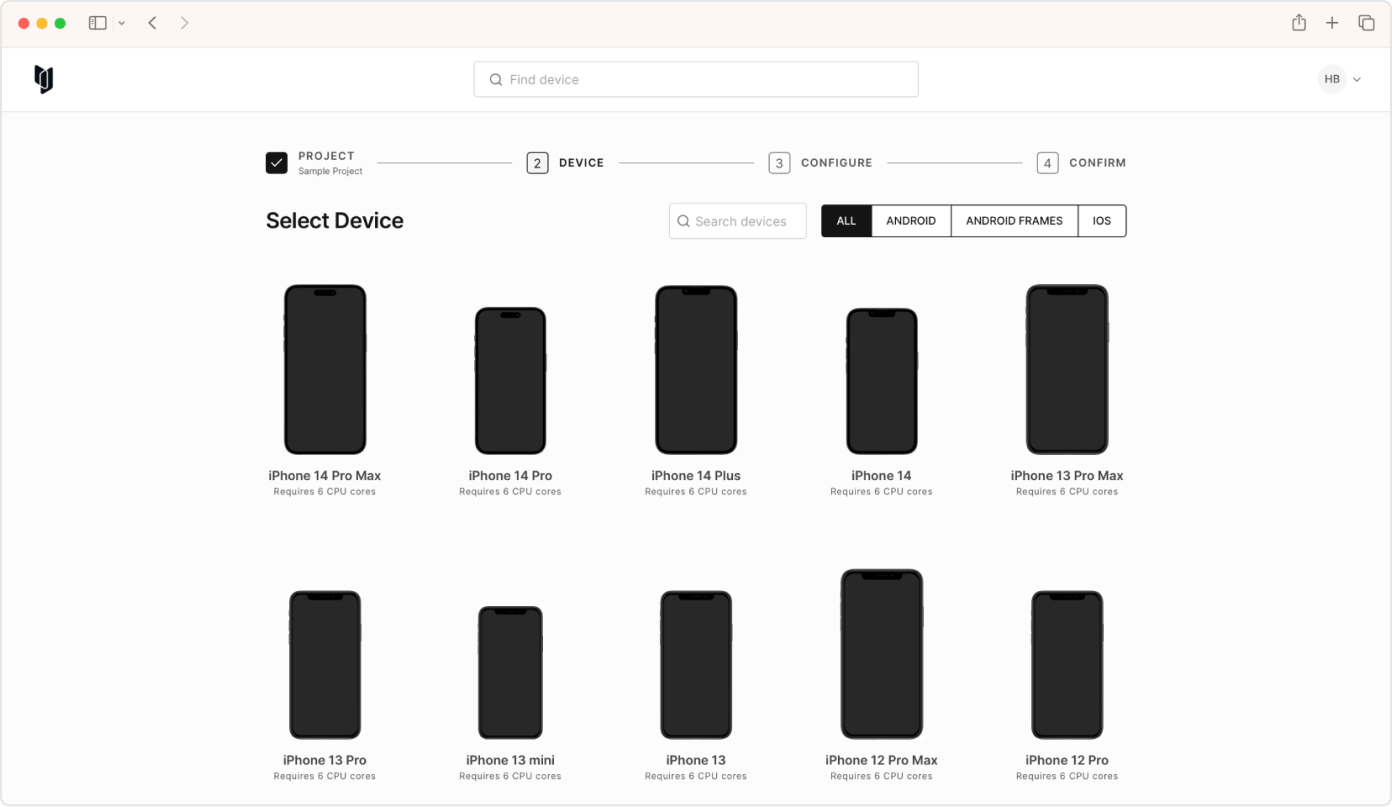This screenshot has height=807, width=1392.
Task: Choose the iPhone 12 Pro device image
Action: pyautogui.click(x=1067, y=664)
